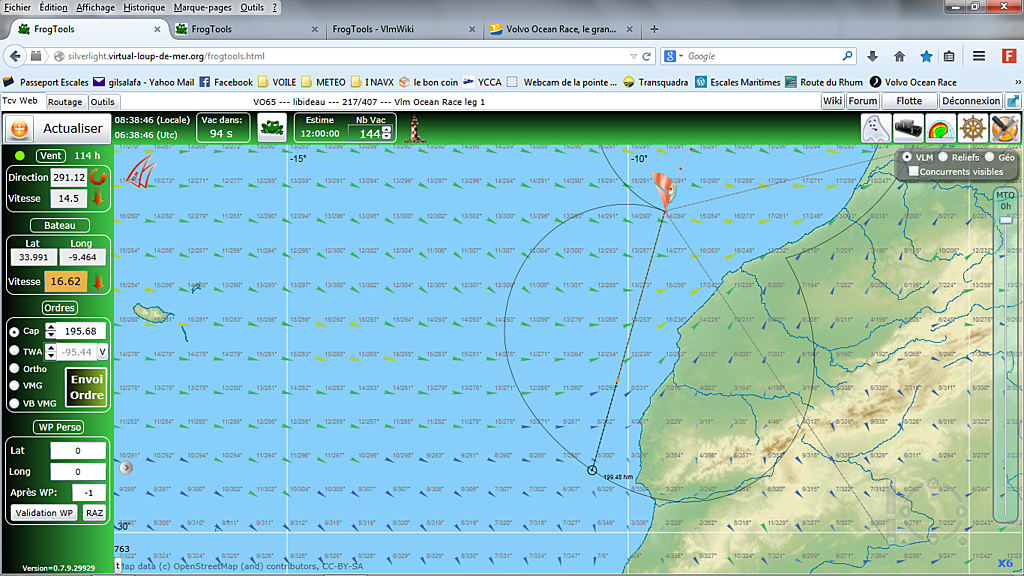
Task: Open the Historique menu
Action: point(144,7)
